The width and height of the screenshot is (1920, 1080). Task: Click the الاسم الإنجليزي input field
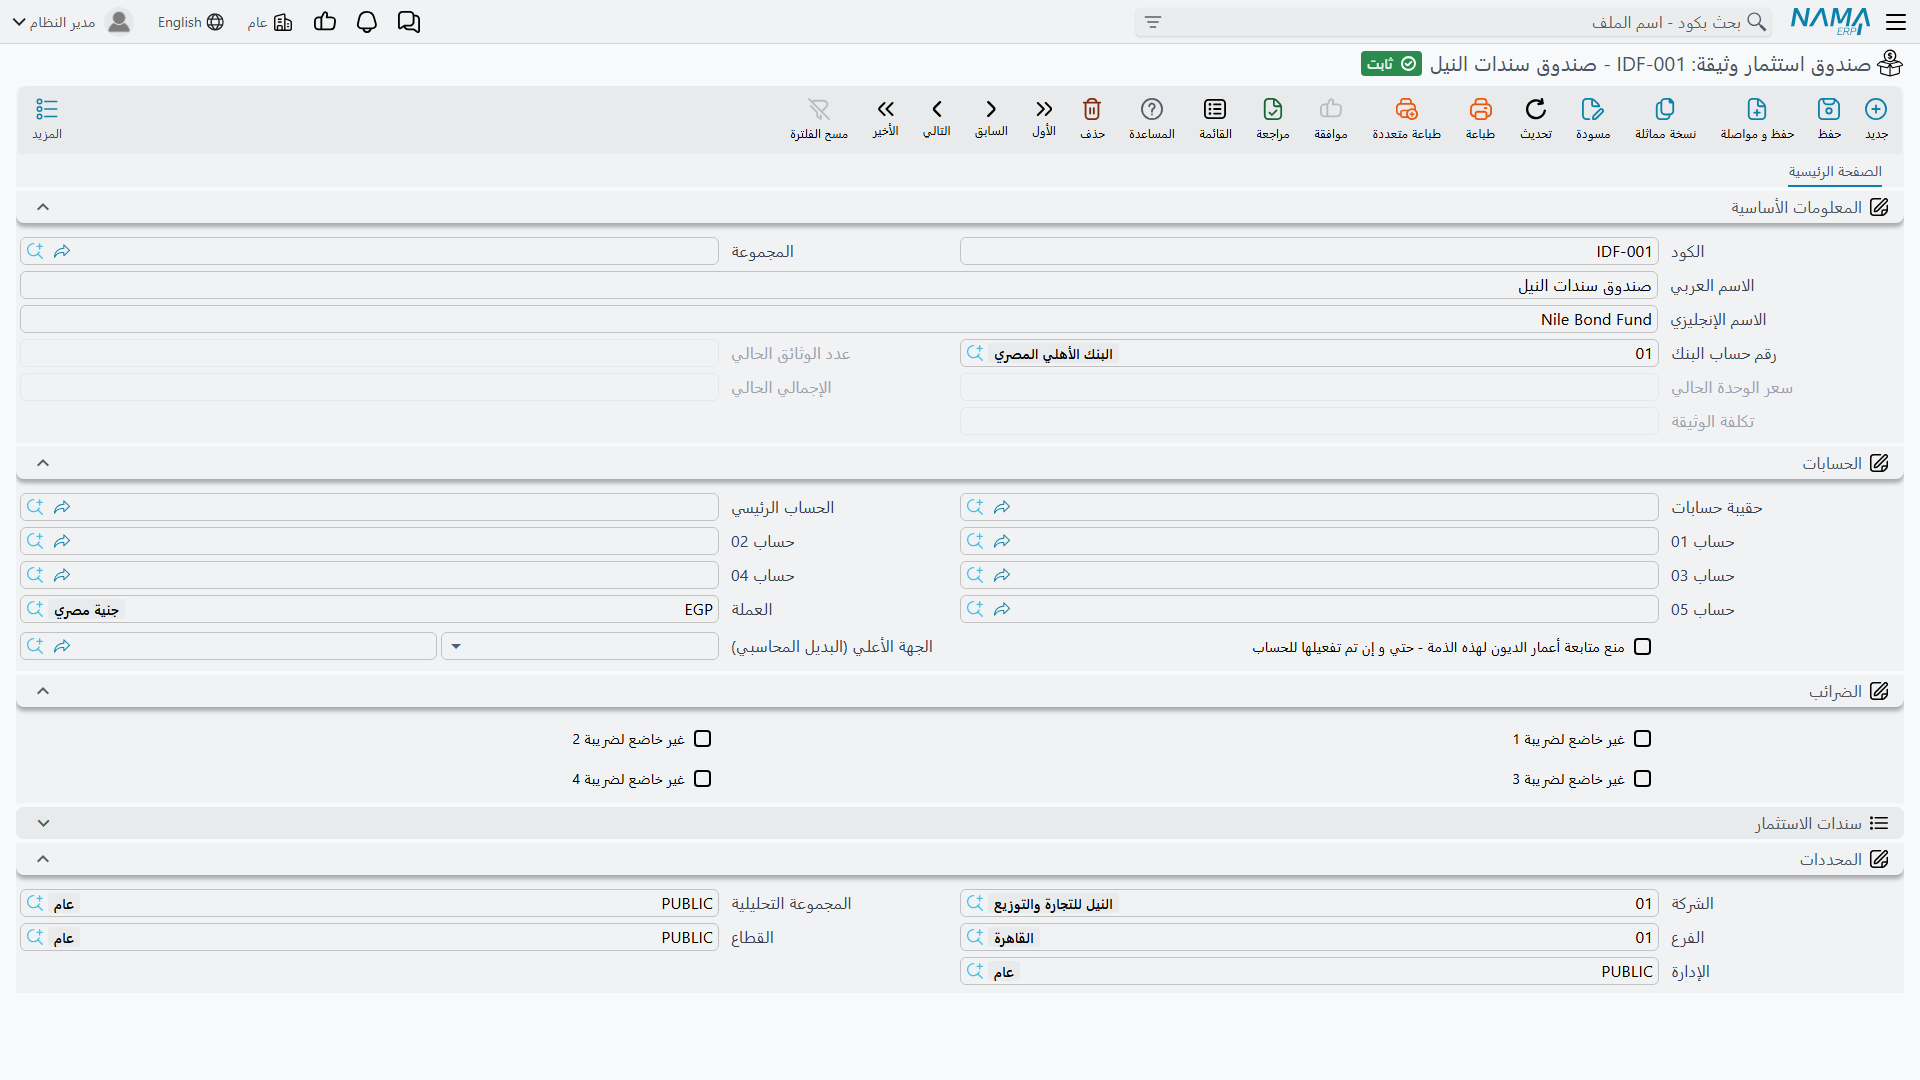[839, 319]
